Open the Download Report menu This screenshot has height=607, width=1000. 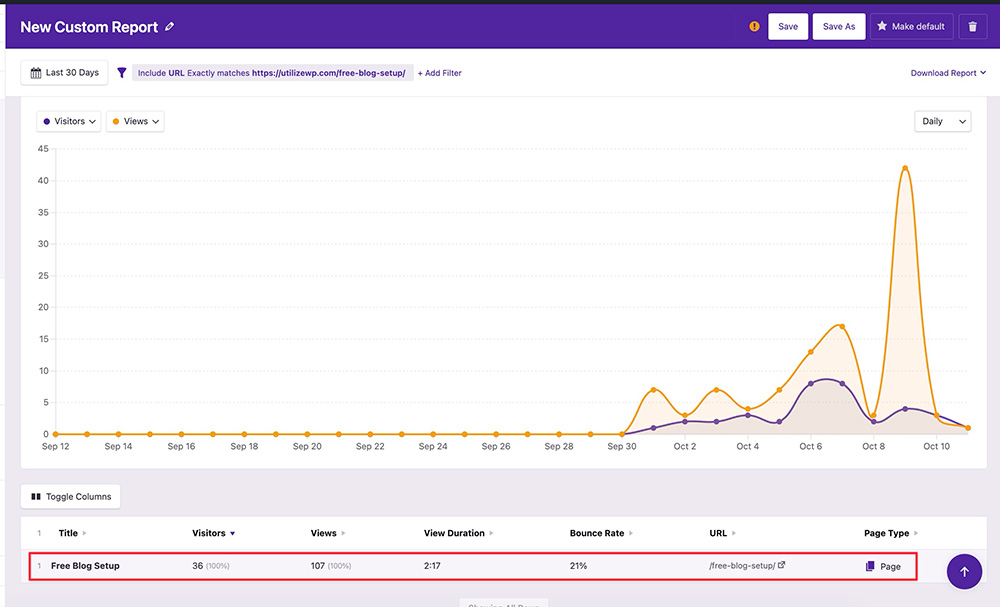948,73
